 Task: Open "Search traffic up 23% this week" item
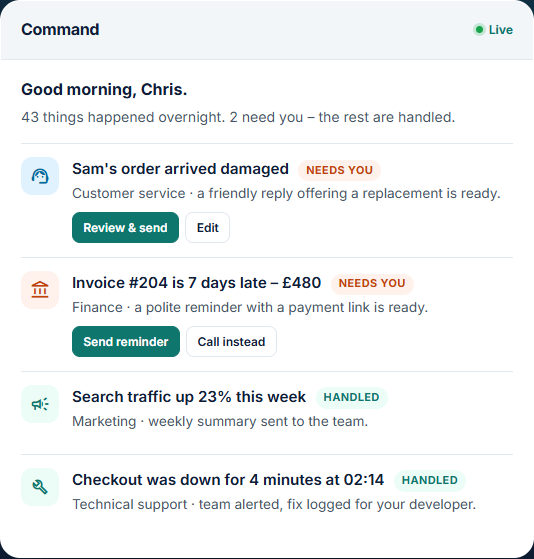[189, 397]
